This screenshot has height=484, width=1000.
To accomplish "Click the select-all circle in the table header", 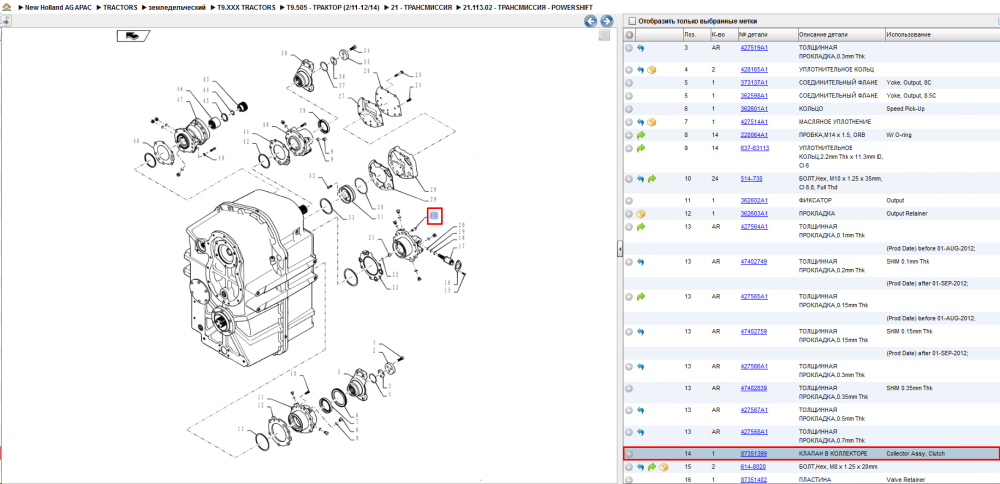I will (629, 34).
